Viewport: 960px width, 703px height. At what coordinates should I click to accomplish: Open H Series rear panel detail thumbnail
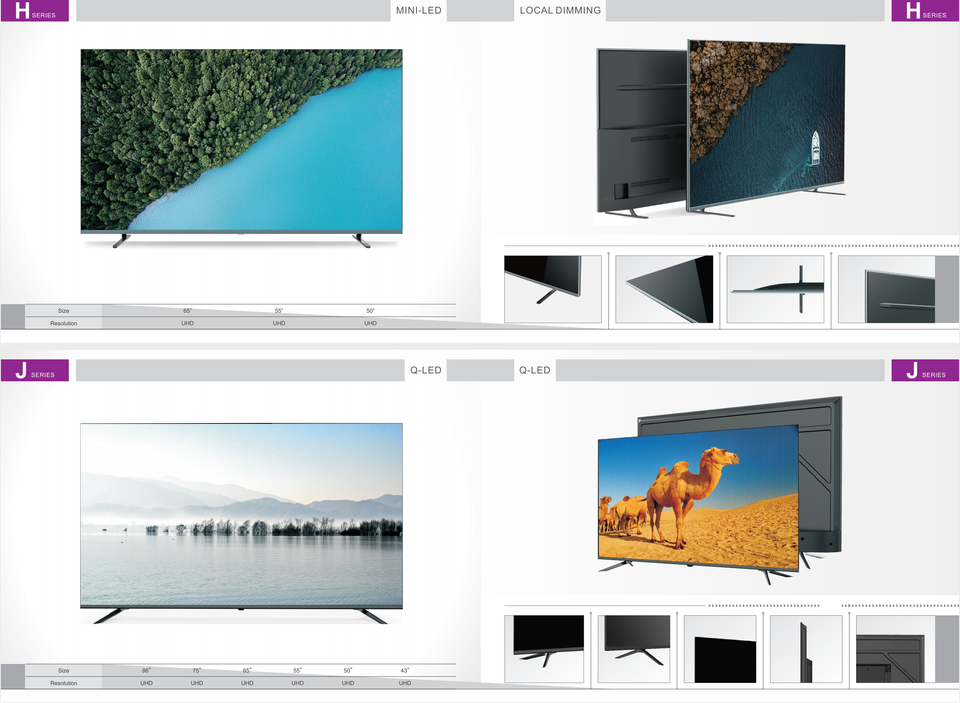887,289
